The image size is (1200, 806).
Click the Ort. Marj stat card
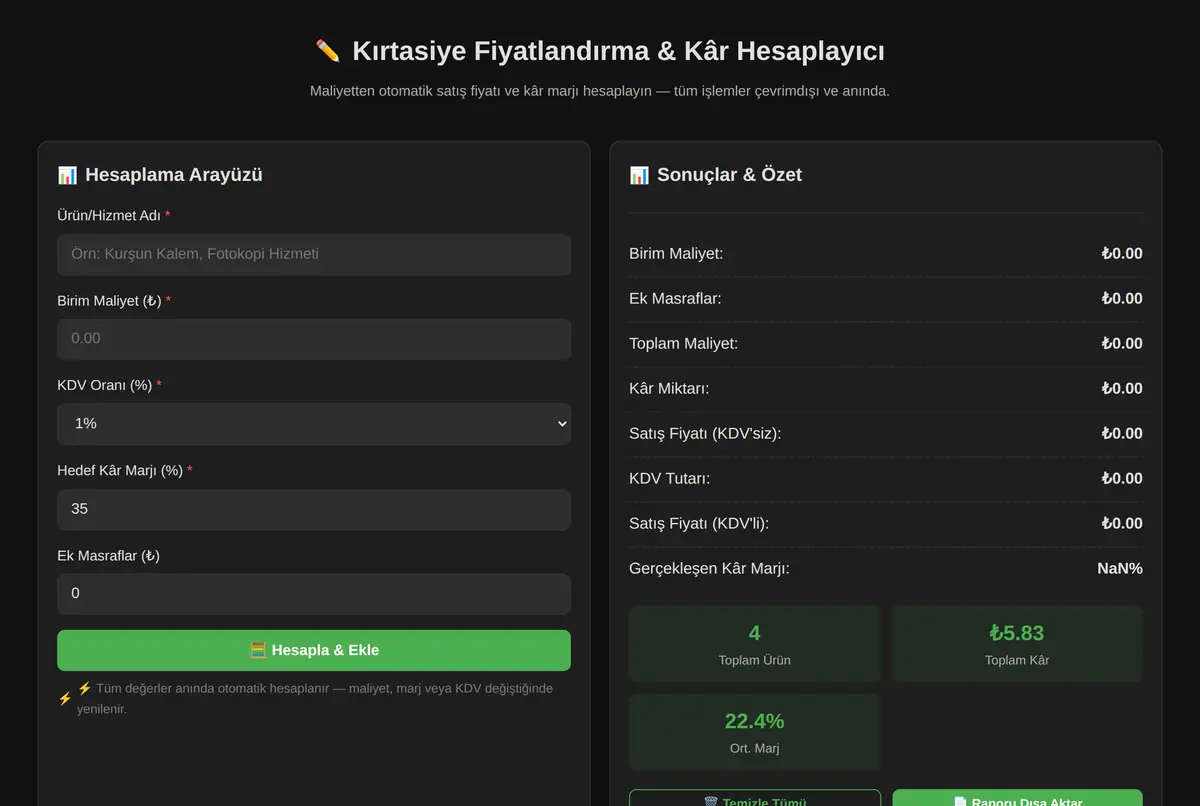pos(755,732)
